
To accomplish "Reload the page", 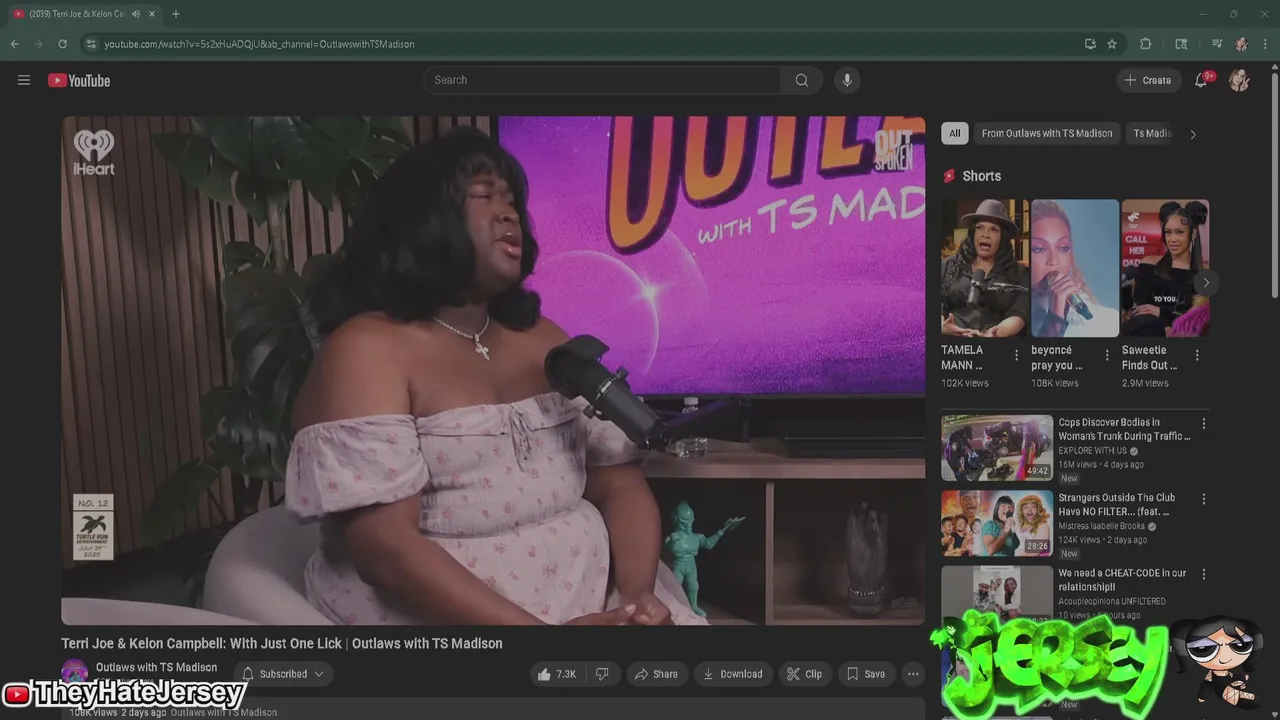I will click(62, 44).
